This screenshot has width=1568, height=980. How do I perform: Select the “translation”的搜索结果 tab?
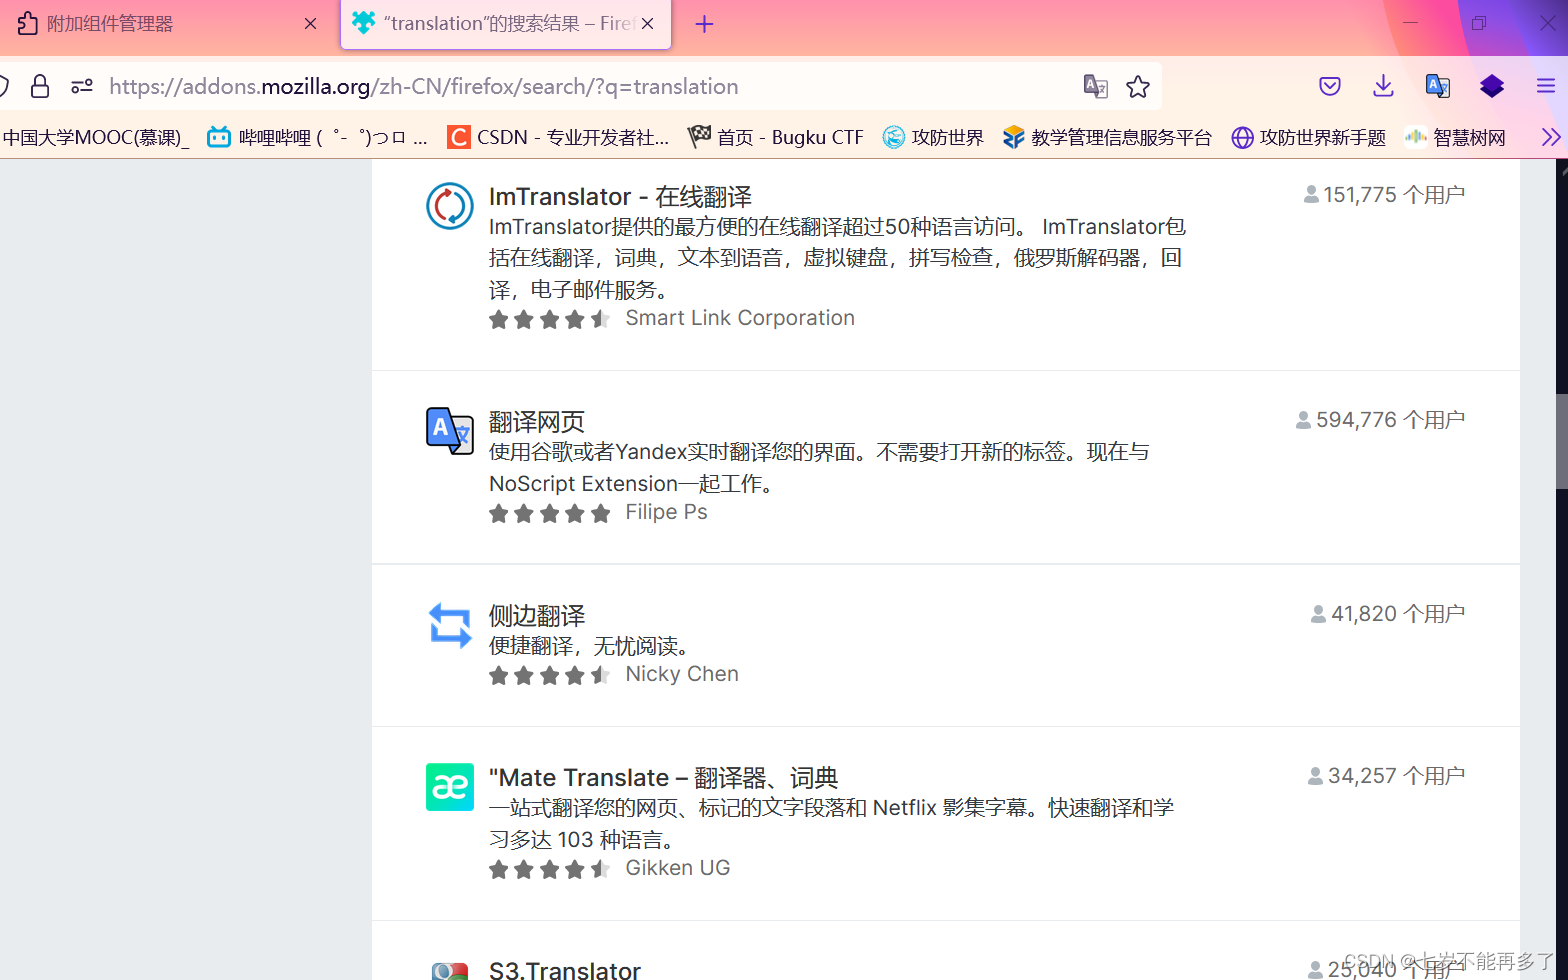(506, 24)
